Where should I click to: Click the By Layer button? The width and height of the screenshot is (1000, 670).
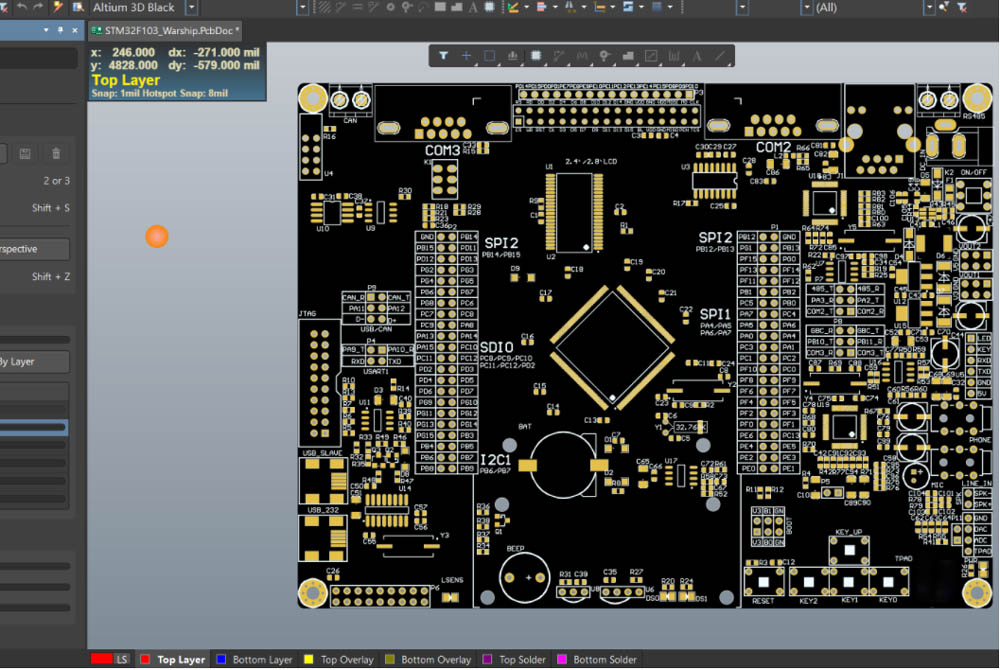[x=34, y=361]
